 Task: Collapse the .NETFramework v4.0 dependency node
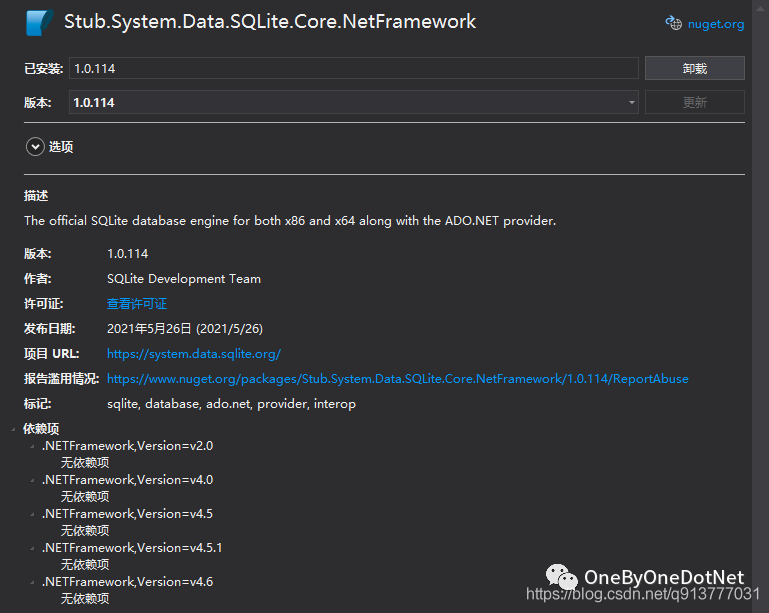(32, 480)
